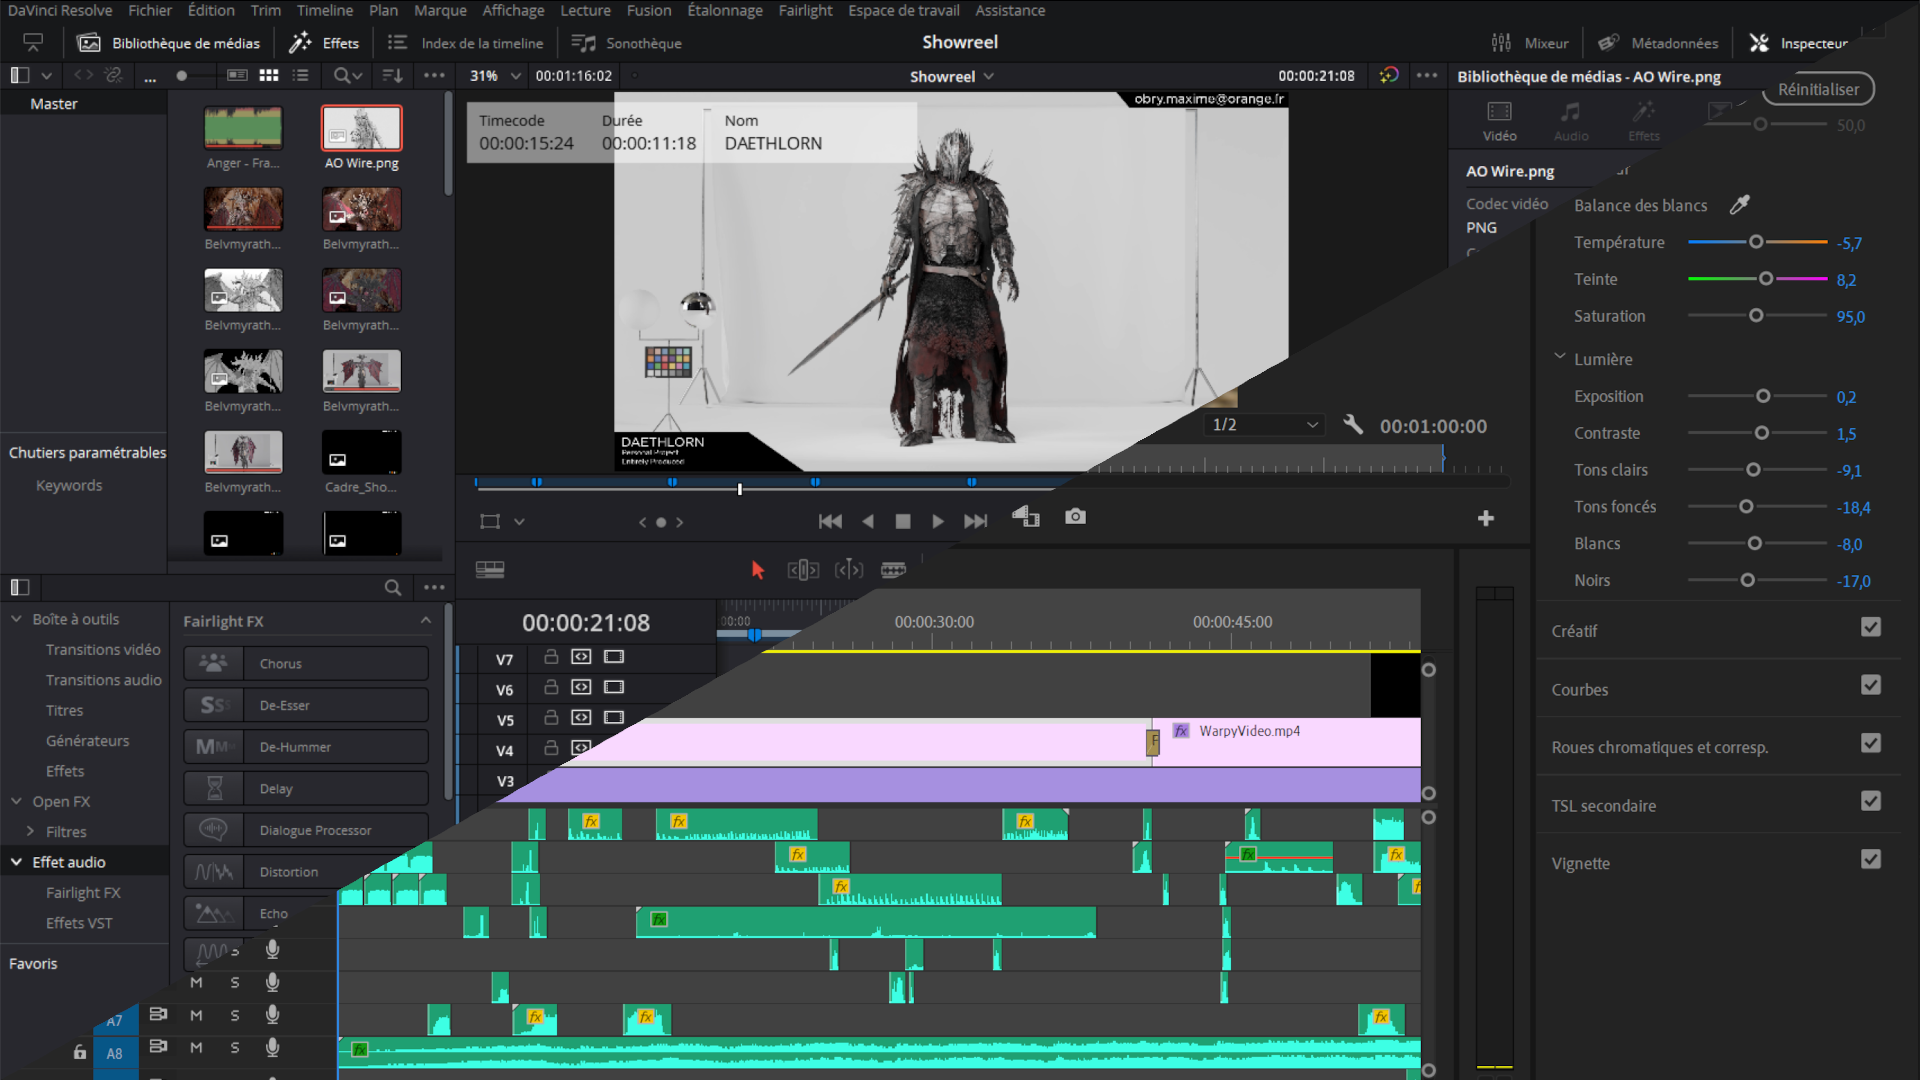Switch media pool to metadata view
Image resolution: width=1920 pixels, height=1080 pixels.
click(x=236, y=75)
